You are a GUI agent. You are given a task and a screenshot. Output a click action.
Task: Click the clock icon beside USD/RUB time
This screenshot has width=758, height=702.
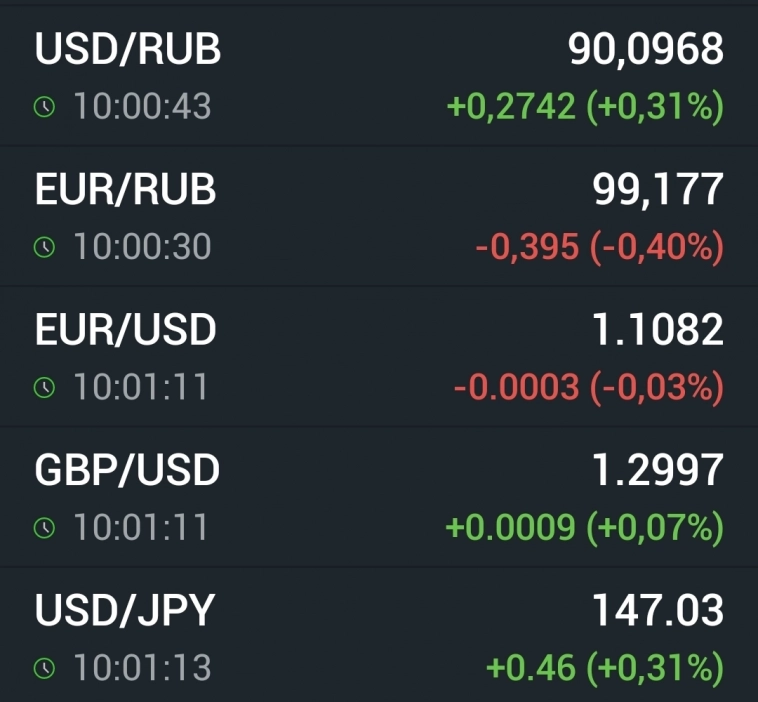pyautogui.click(x=44, y=107)
